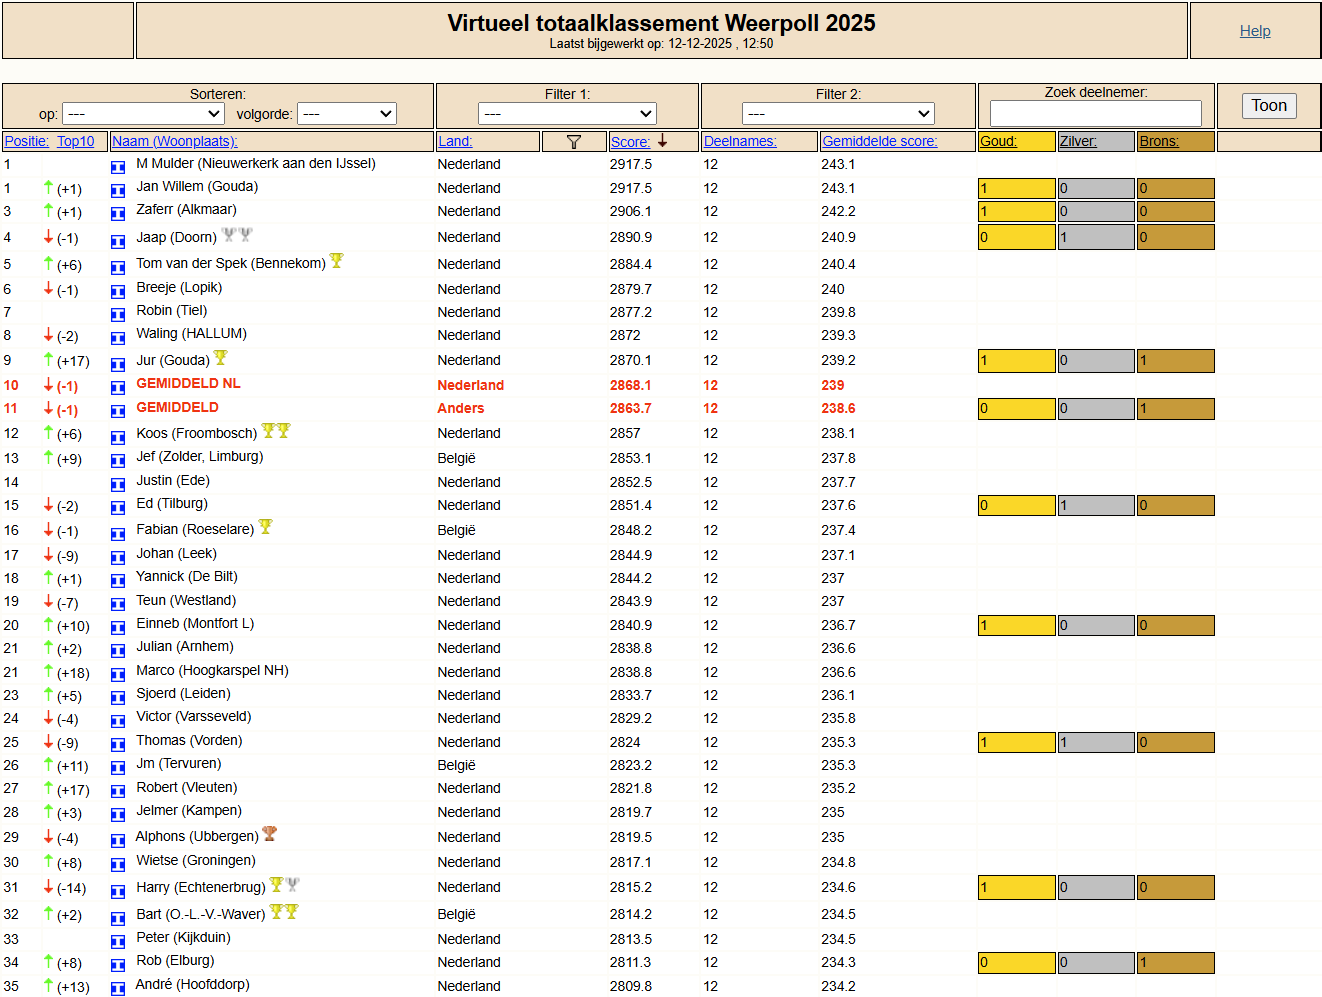This screenshot has width=1322, height=997.
Task: Click the trophy icon next to Fabian (Roeselare)
Action: pos(265,527)
